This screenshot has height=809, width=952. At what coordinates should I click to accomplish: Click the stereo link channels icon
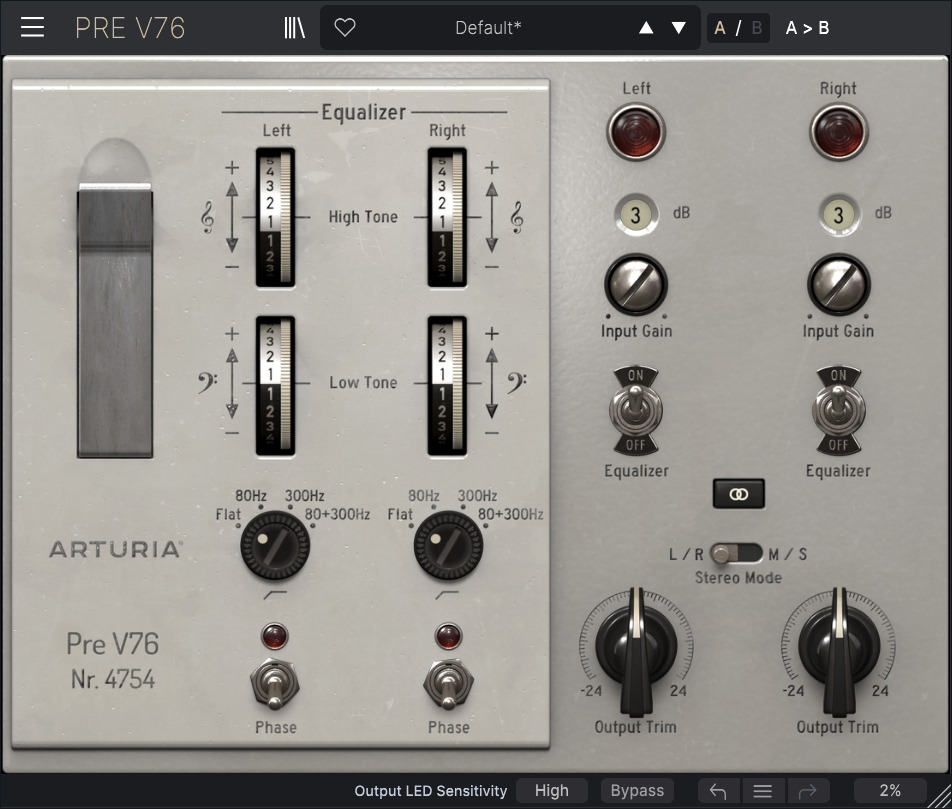click(x=738, y=494)
